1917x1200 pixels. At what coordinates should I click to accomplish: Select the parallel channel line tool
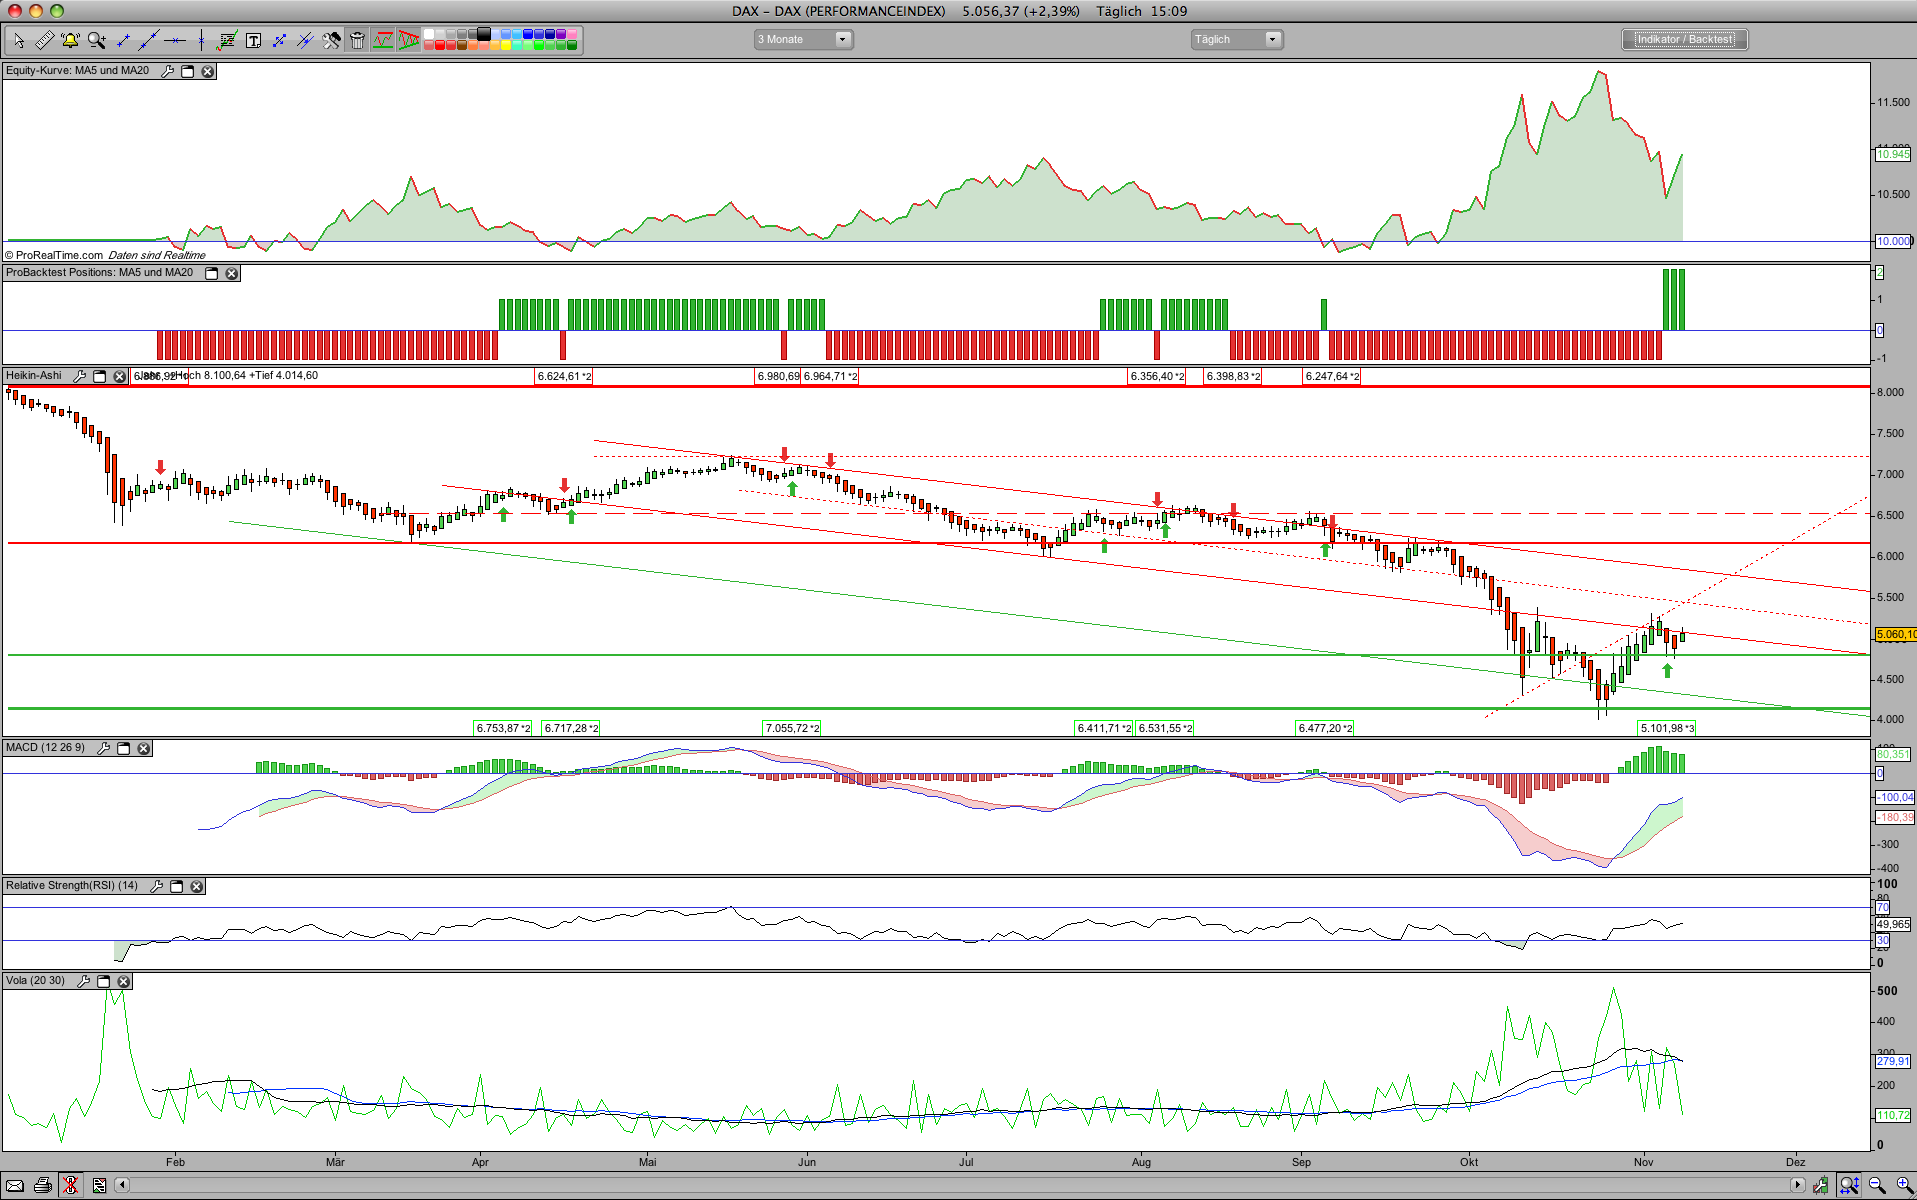click(x=305, y=40)
